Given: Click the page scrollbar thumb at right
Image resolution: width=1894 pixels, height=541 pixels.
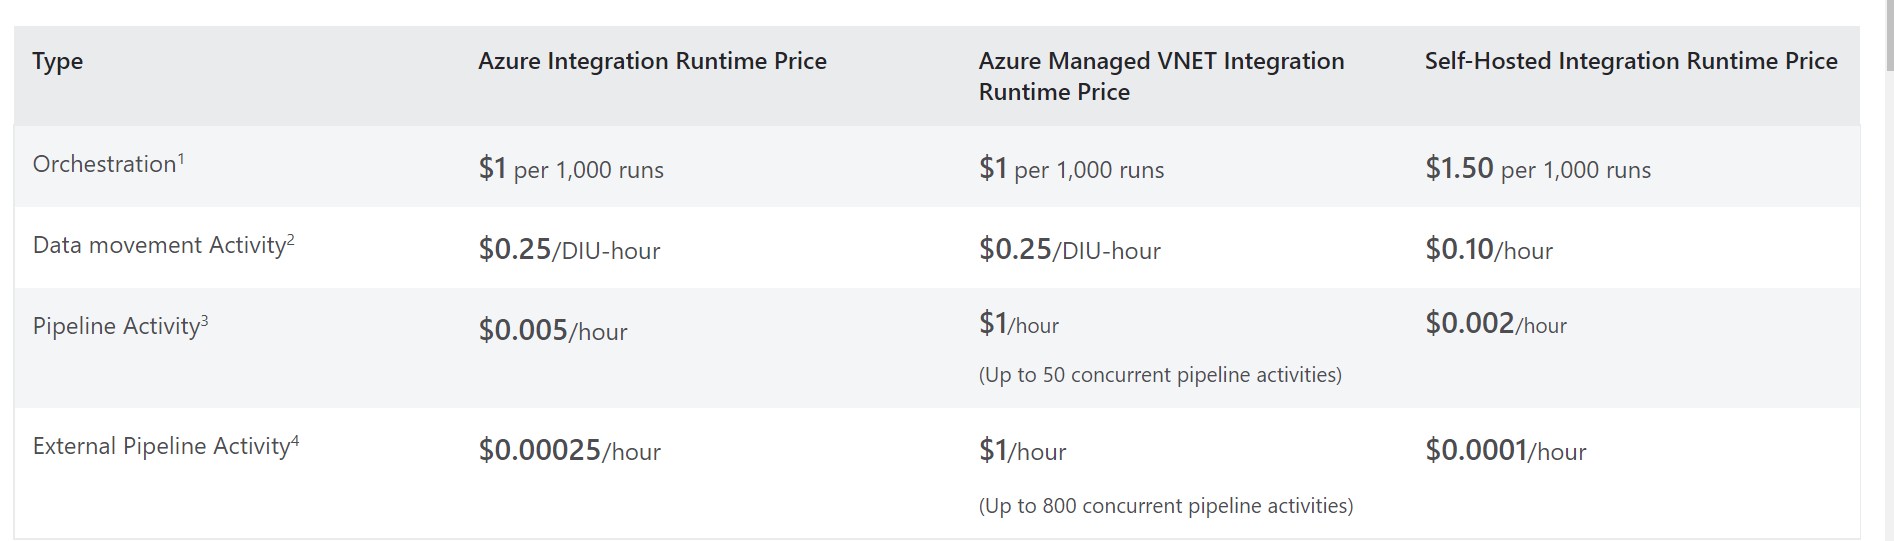Looking at the screenshot, I should click(x=1889, y=35).
